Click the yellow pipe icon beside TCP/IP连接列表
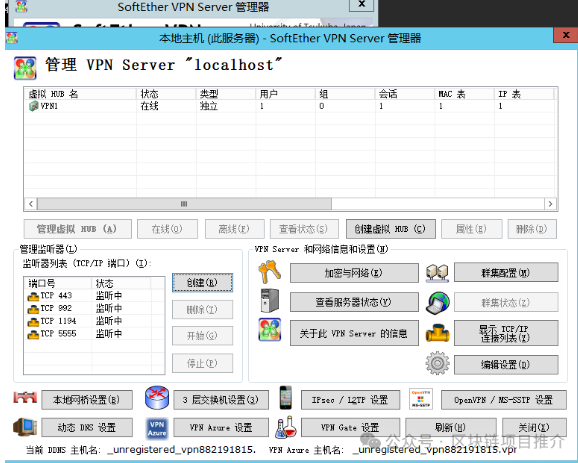Screen dimensions: 578x463 (438, 333)
